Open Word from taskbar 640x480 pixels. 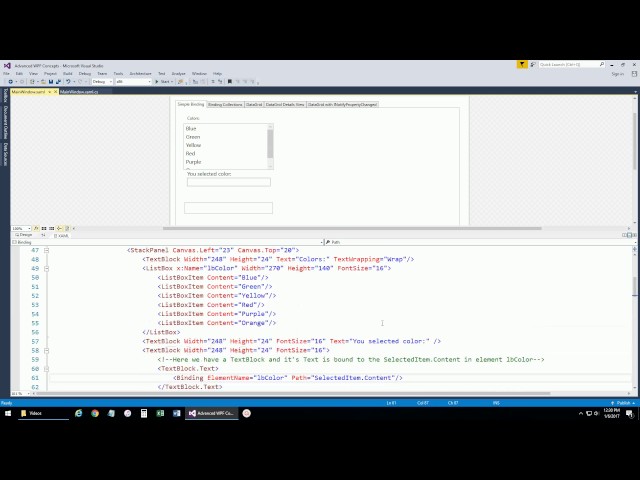click(177, 413)
